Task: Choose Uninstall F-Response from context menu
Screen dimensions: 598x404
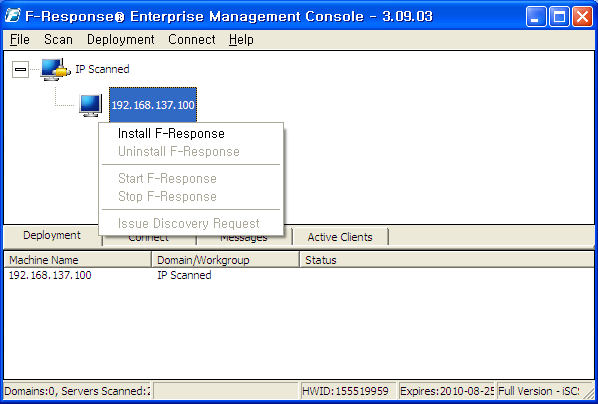Action: (191, 151)
